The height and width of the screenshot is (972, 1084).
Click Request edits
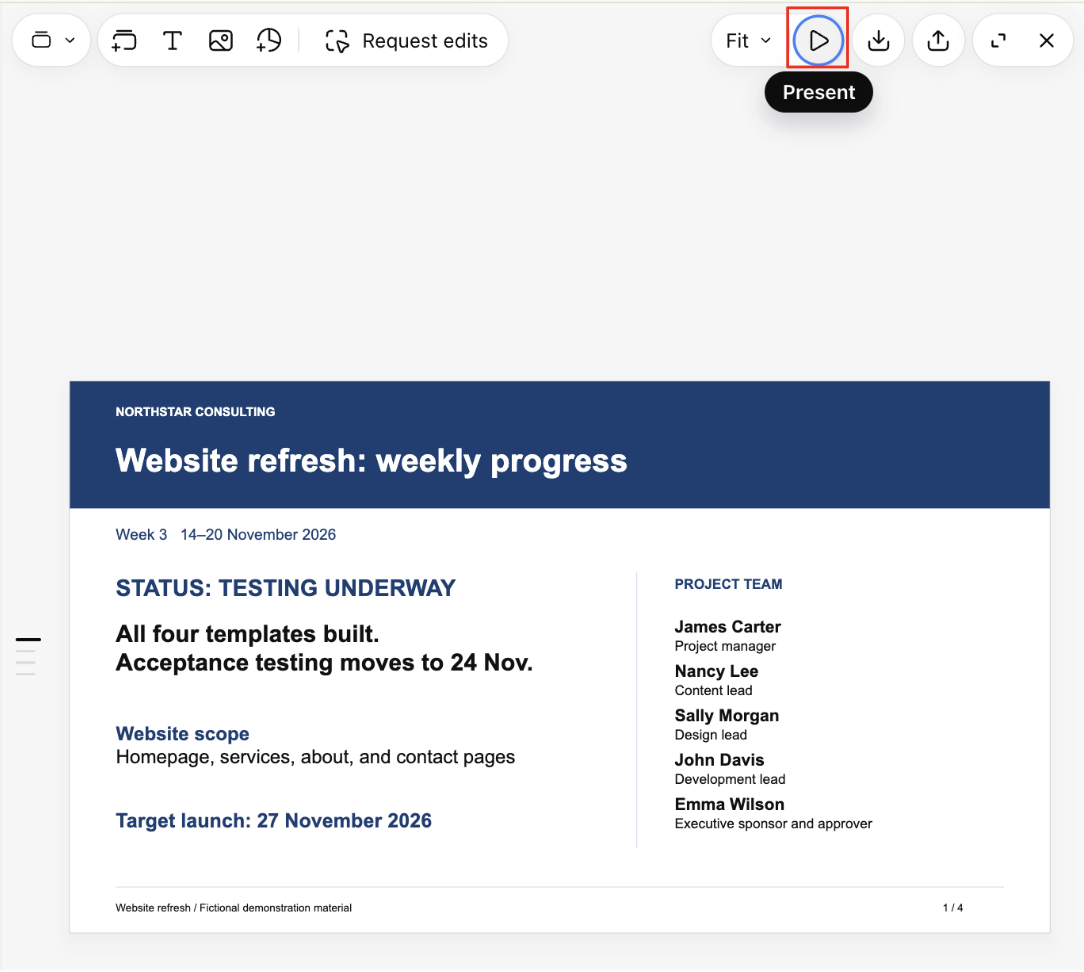(x=406, y=41)
